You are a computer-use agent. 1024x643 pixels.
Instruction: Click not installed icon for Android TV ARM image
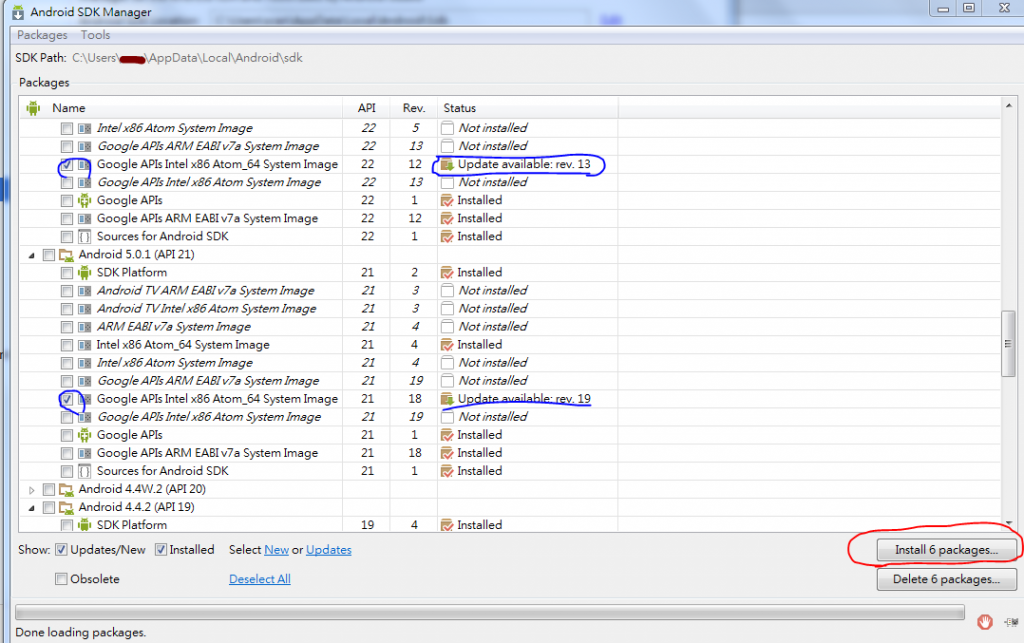point(447,290)
